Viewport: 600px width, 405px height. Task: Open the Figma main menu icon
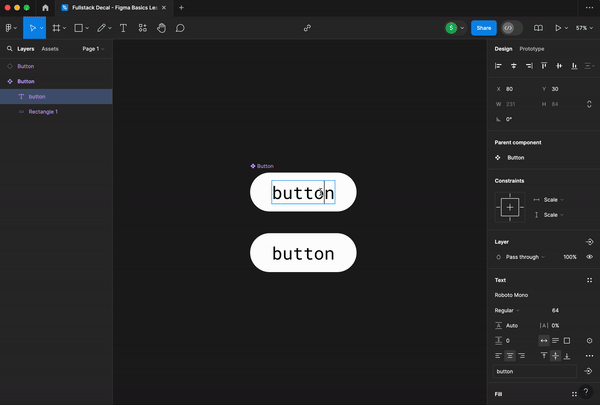click(8, 28)
